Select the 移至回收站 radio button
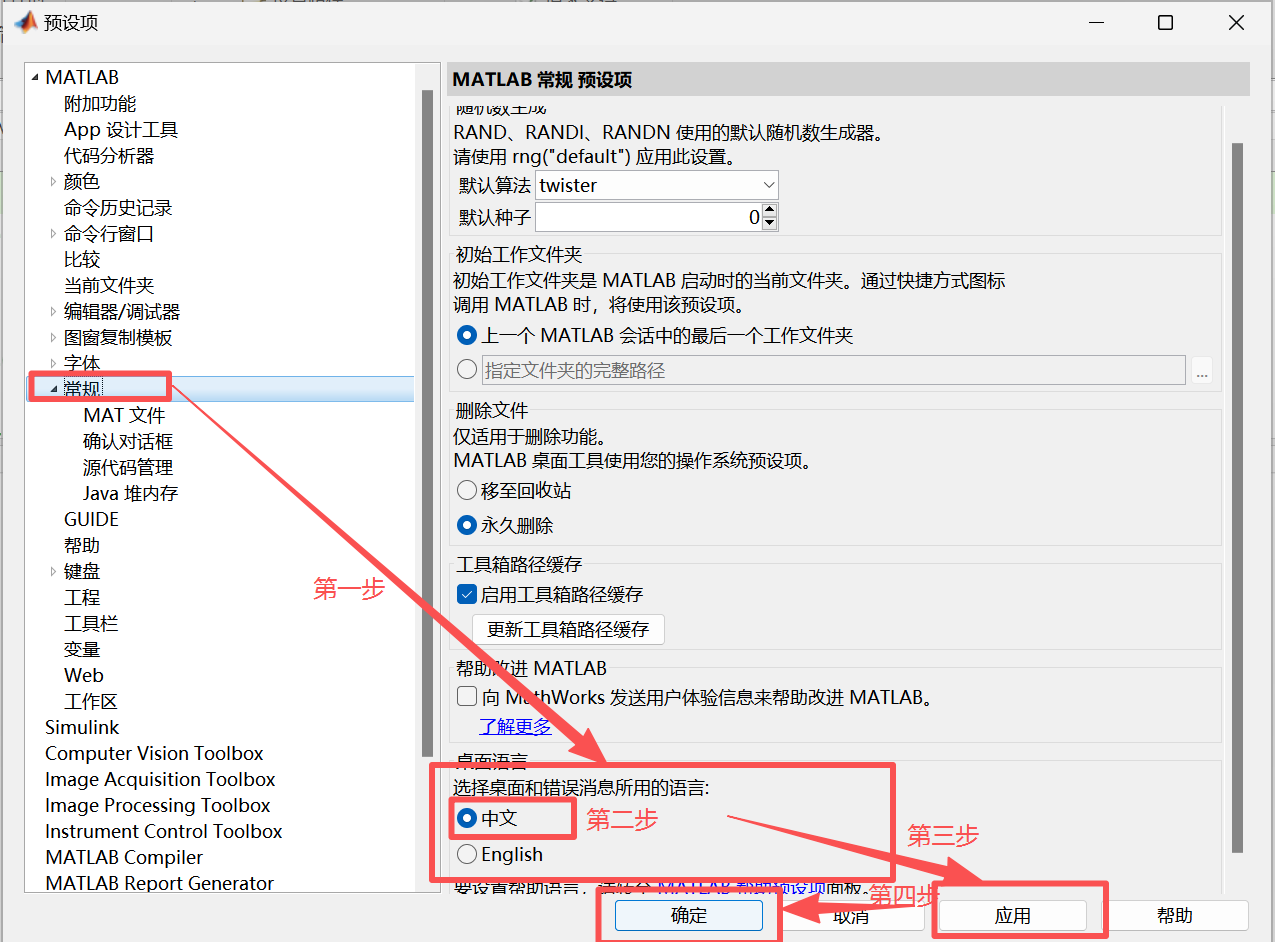Screen dimensions: 1275x942 [466, 491]
